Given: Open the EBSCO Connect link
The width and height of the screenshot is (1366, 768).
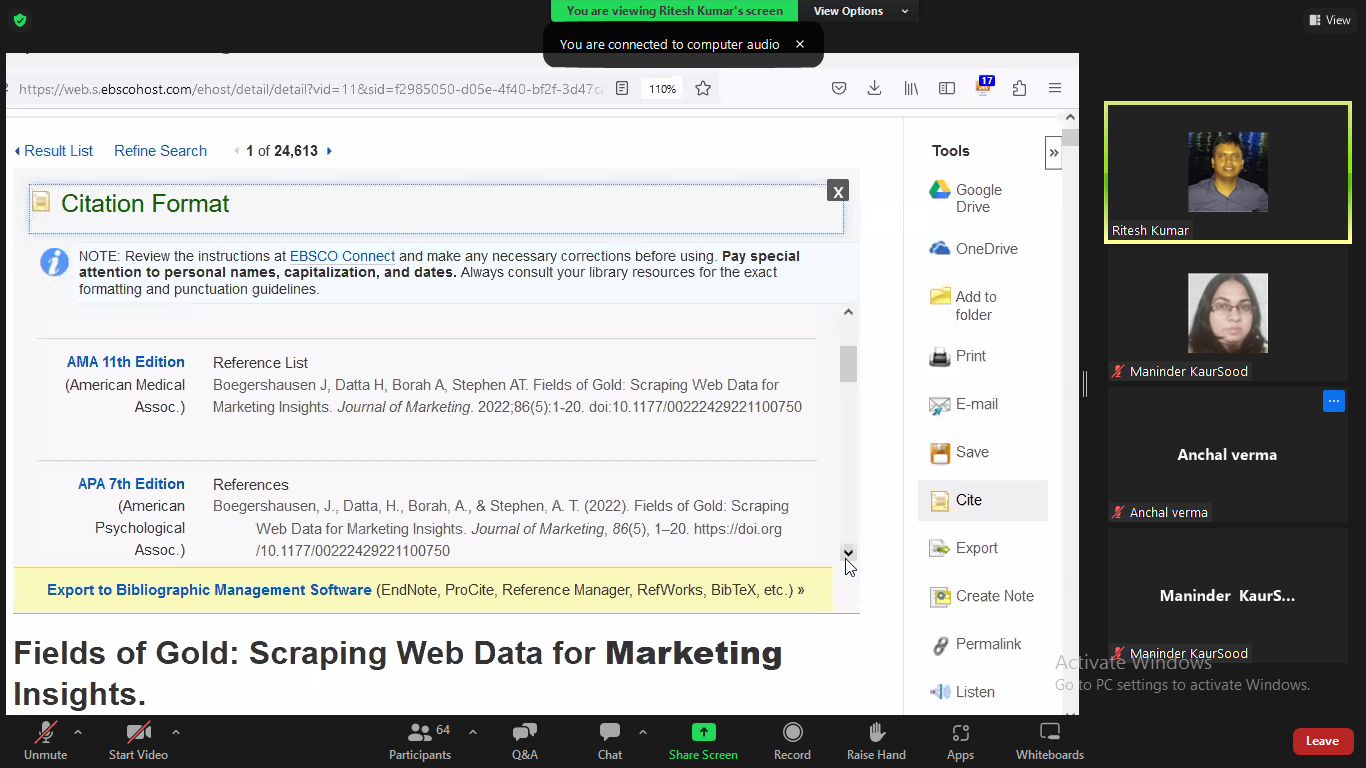Looking at the screenshot, I should coord(342,256).
